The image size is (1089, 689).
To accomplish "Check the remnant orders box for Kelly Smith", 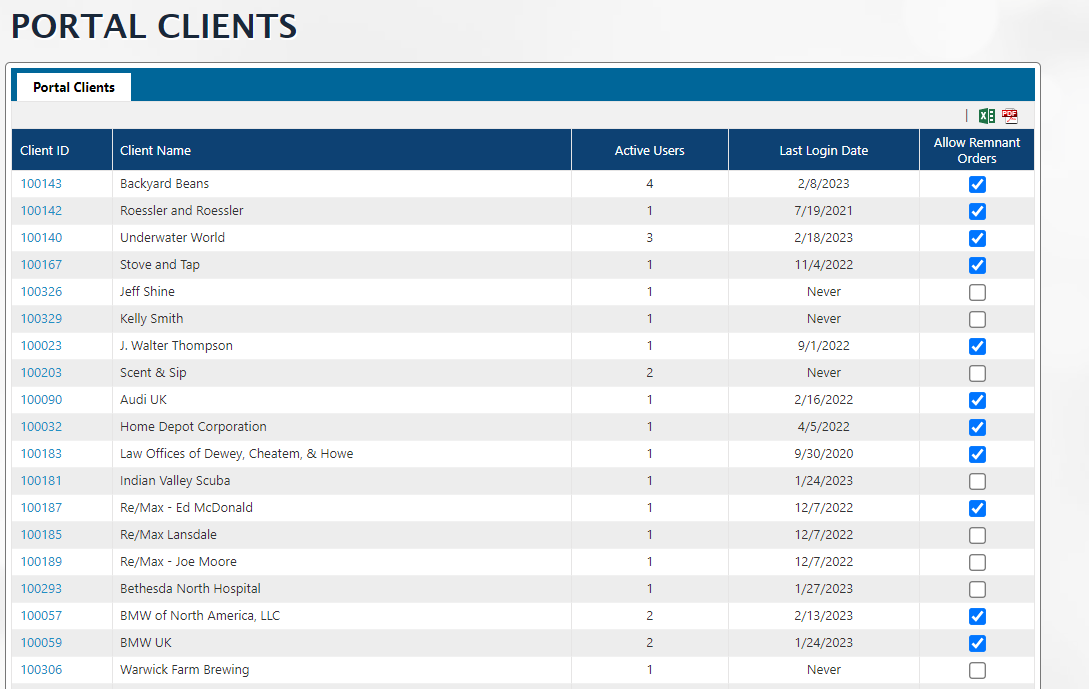I will coord(977,319).
